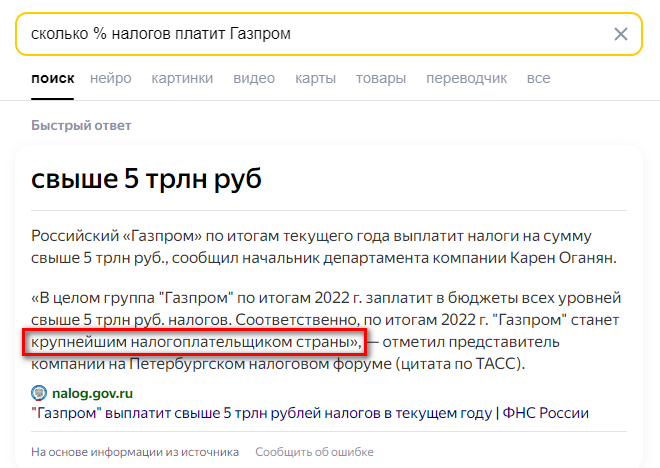Screen dimensions: 660x468
Task: Select the поиск tab
Action: 53,78
